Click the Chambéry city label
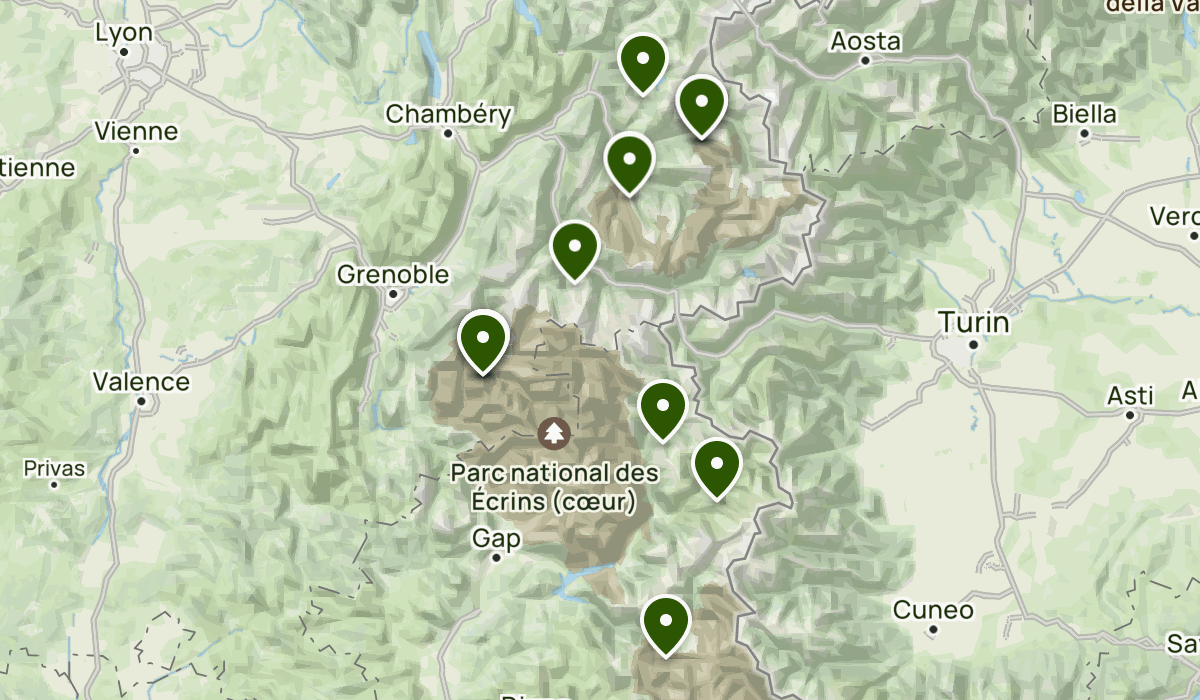The image size is (1200, 700). point(449,114)
